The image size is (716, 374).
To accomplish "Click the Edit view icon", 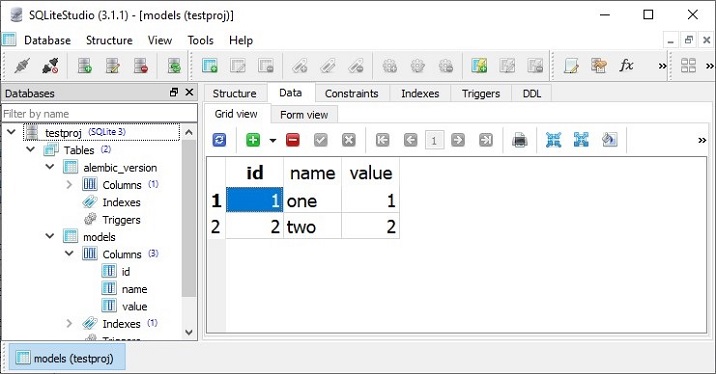I will [507, 66].
